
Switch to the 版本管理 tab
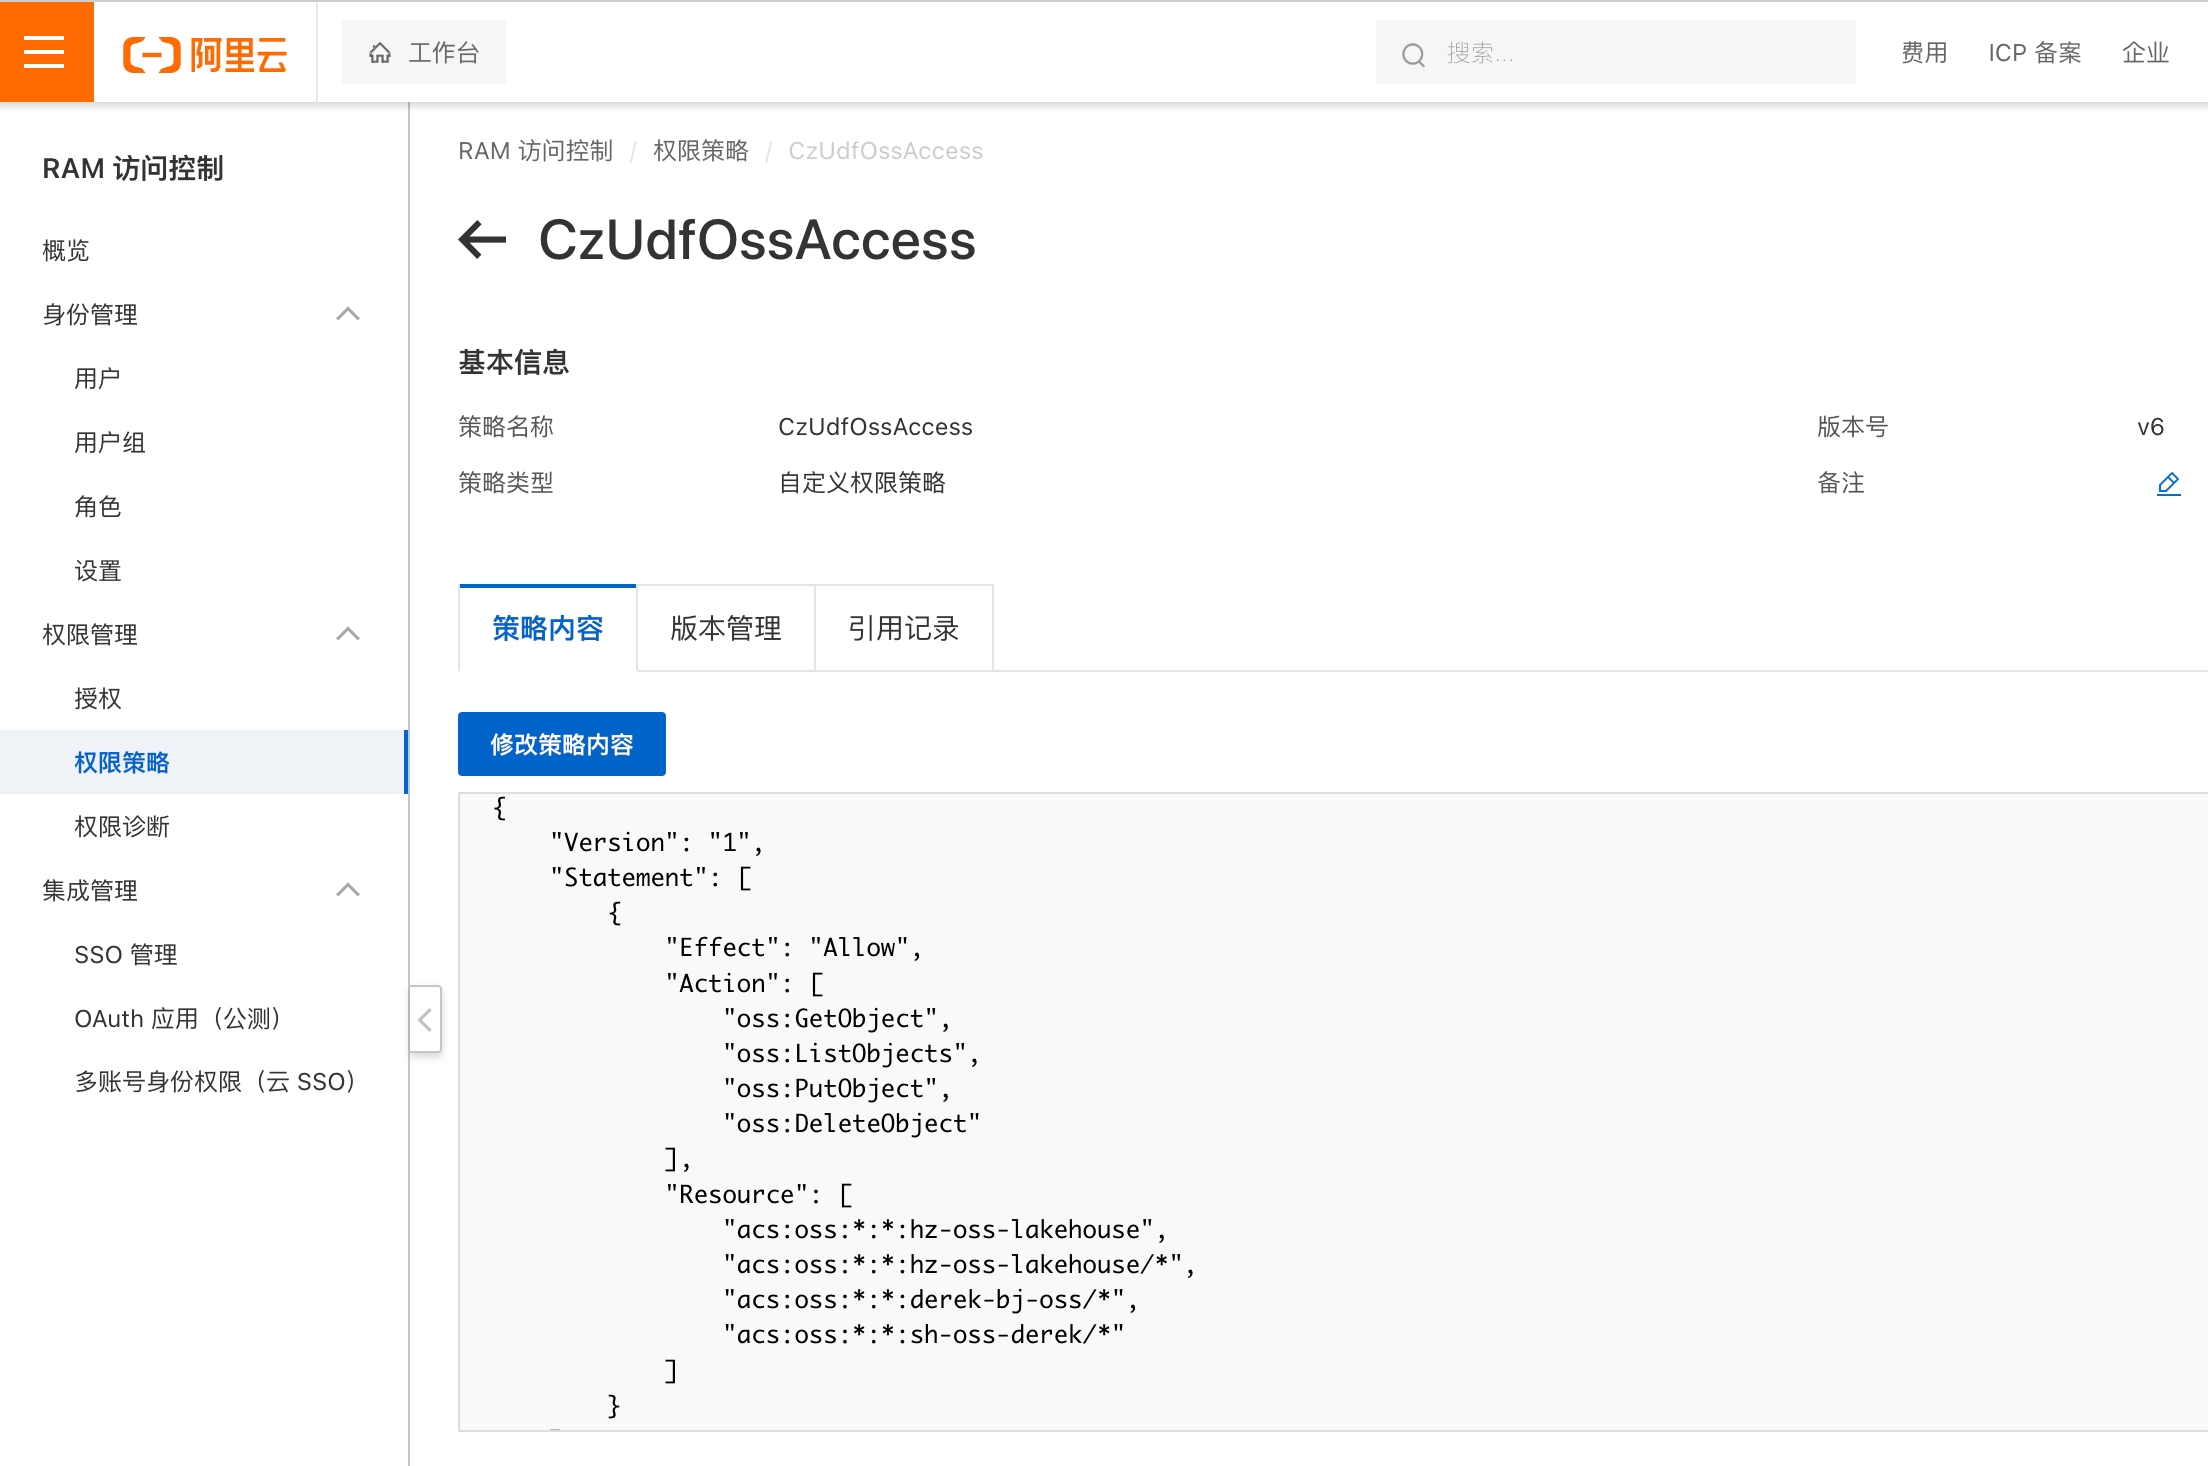[725, 628]
